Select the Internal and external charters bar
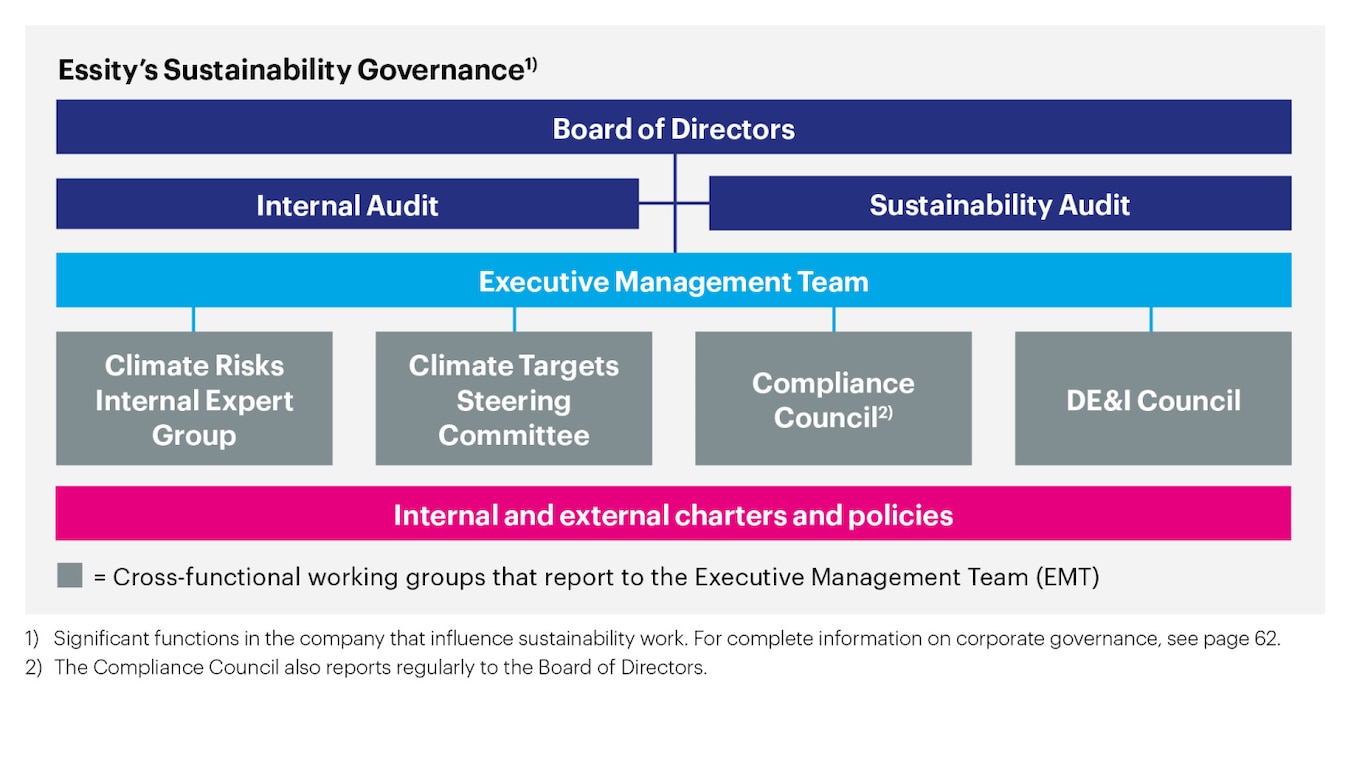 673,514
